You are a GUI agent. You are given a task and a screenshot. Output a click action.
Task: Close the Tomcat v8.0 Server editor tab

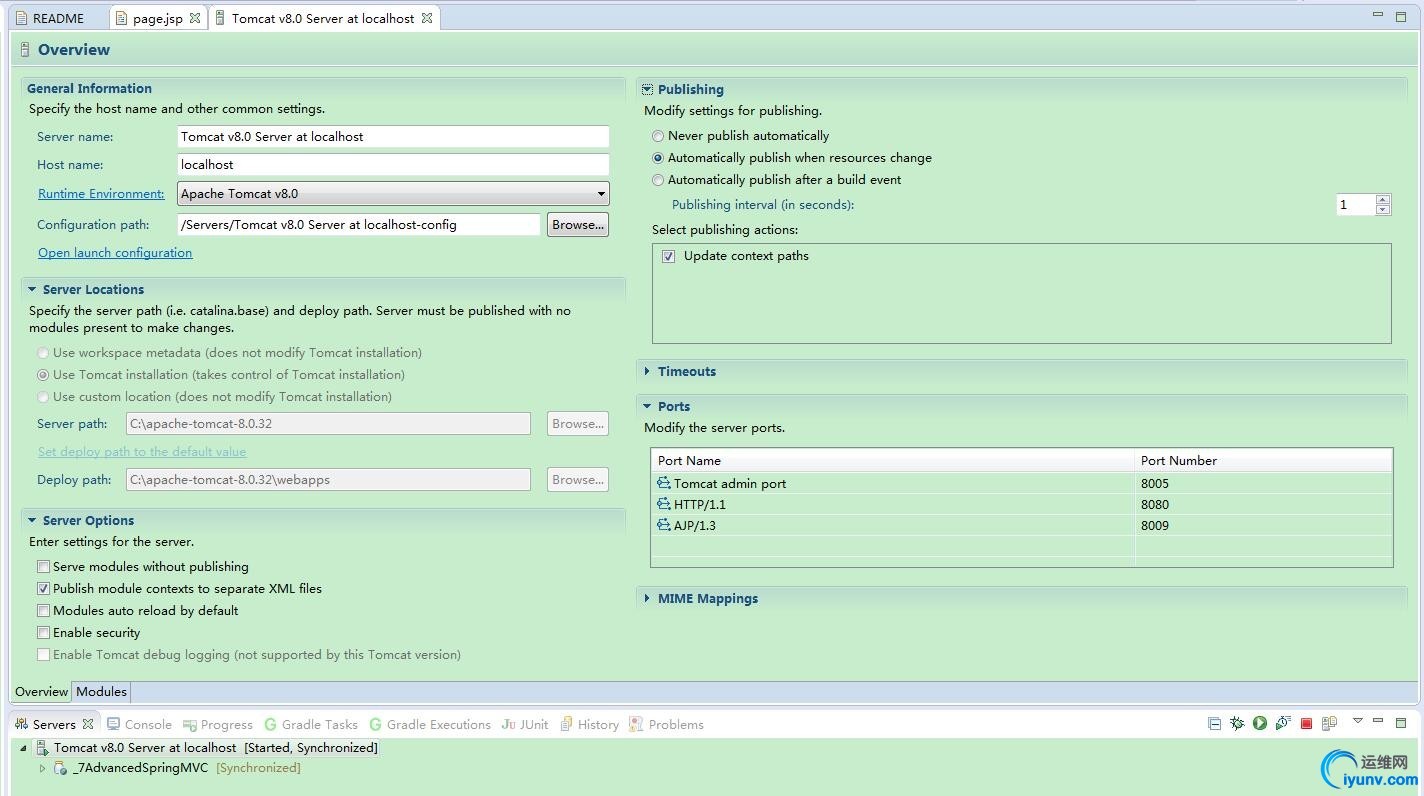coord(427,18)
